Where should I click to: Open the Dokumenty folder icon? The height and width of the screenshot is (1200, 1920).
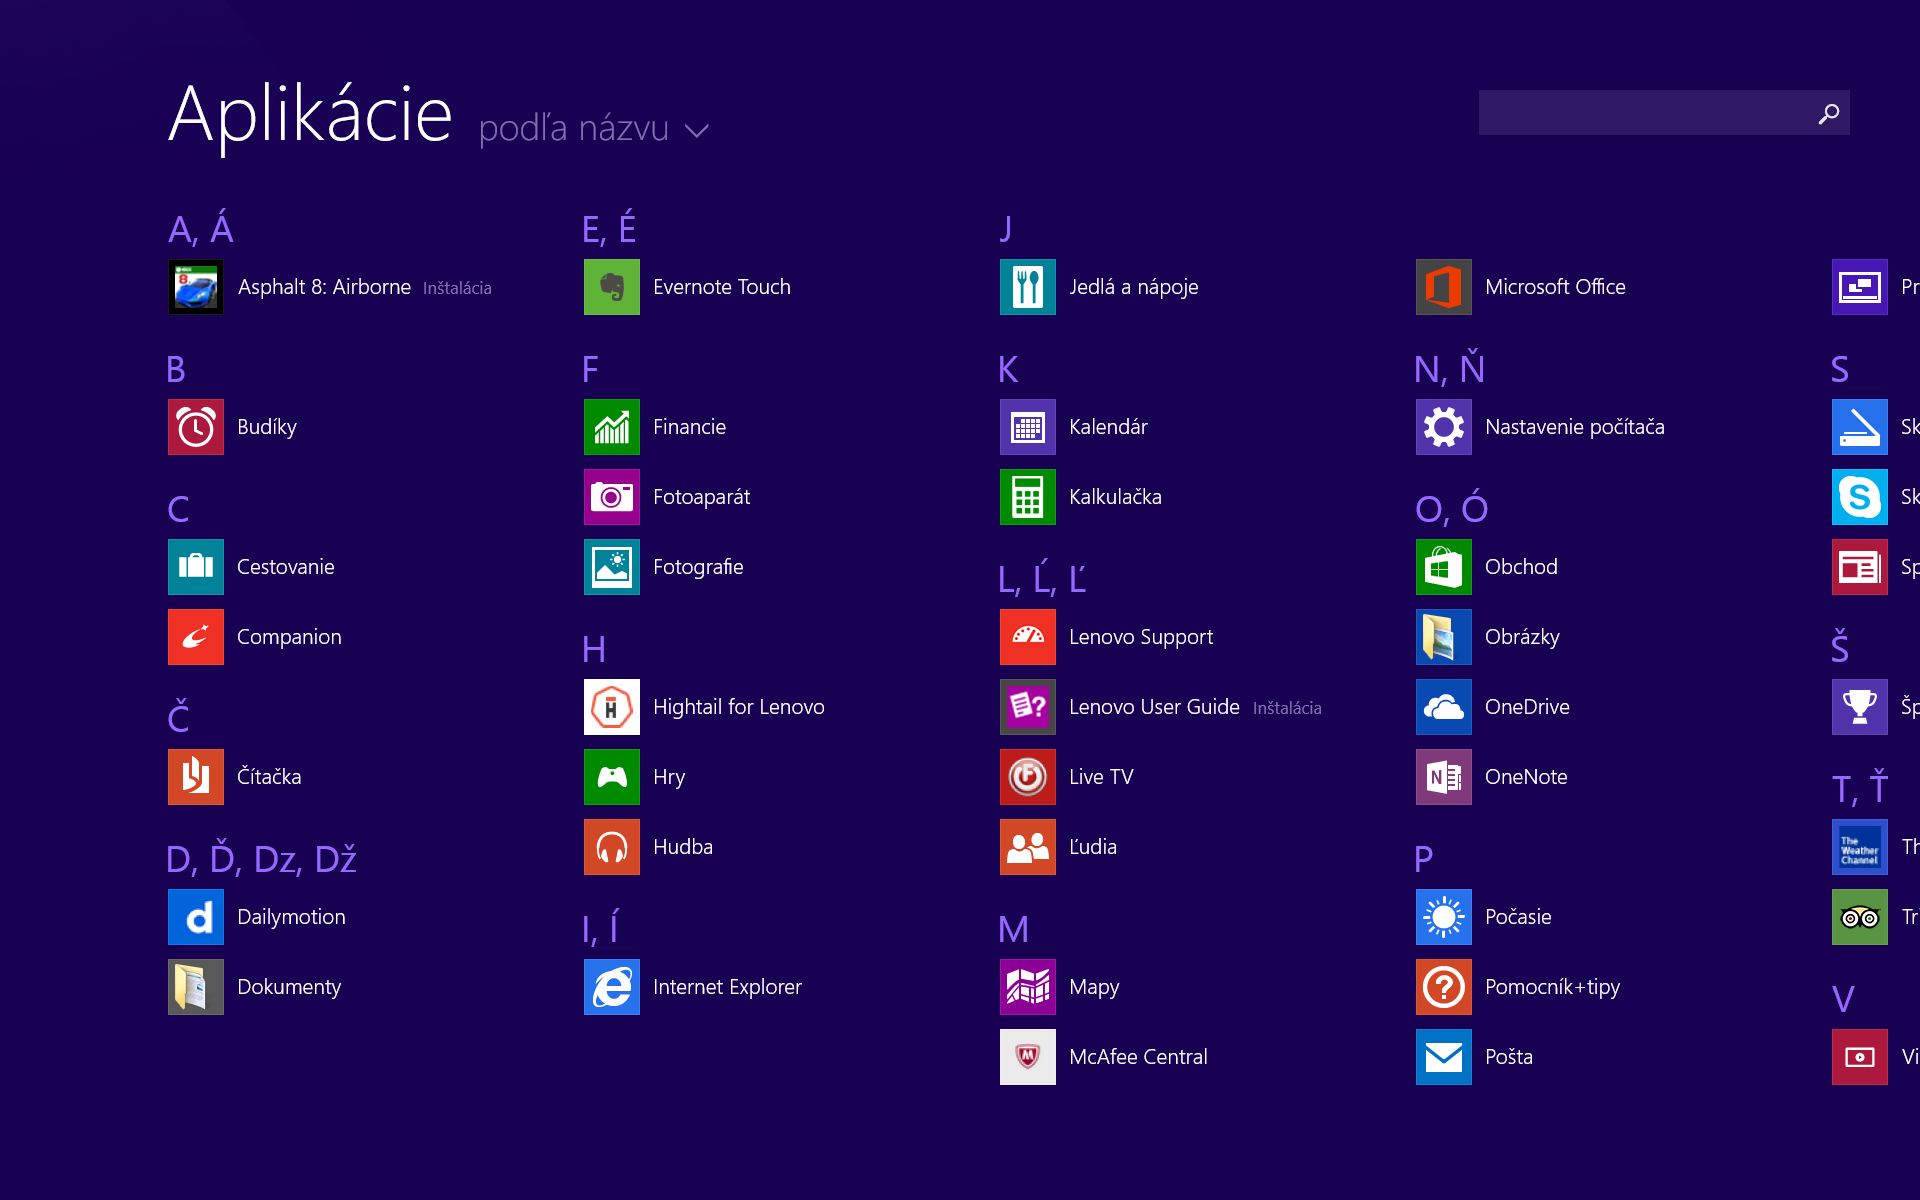point(195,987)
